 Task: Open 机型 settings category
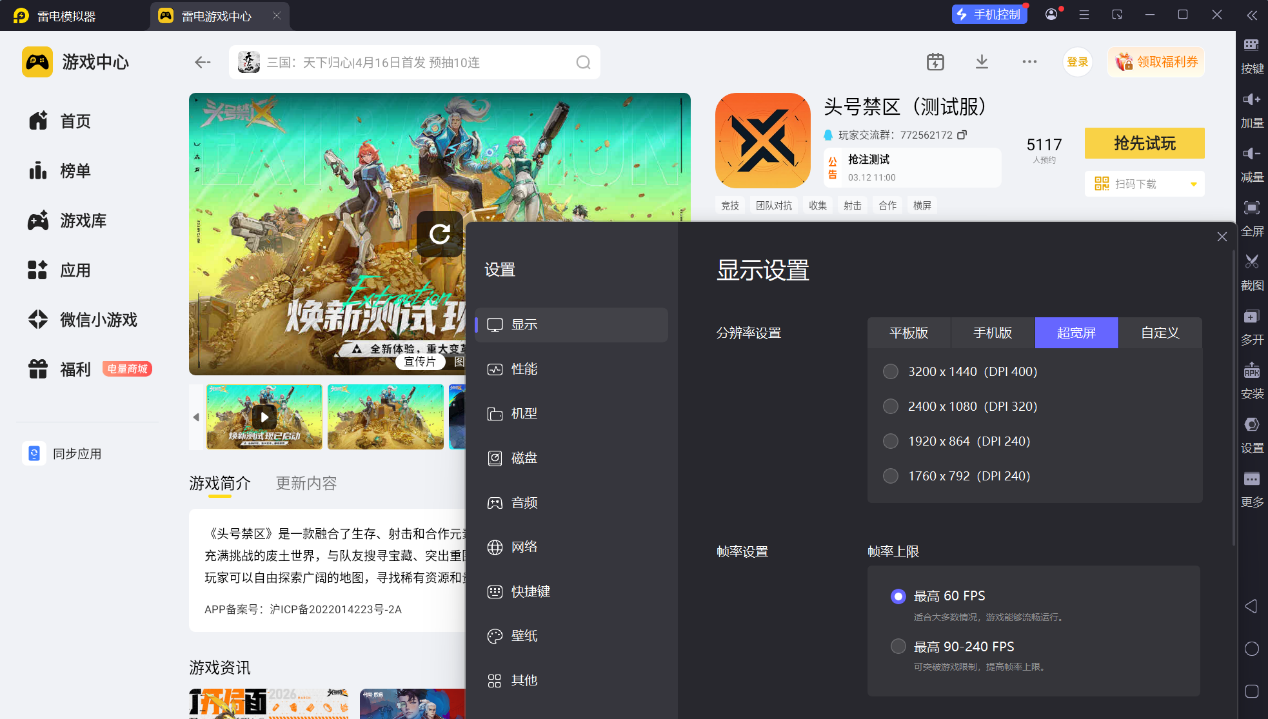click(571, 414)
